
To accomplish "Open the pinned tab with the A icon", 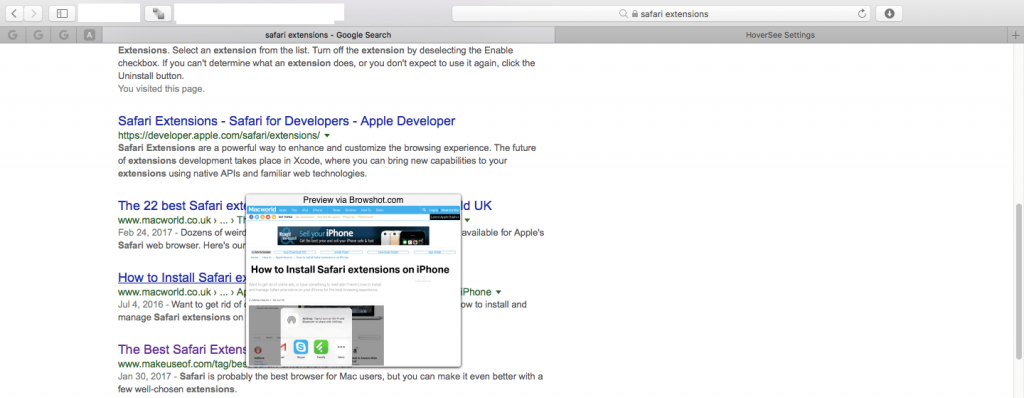I will [x=89, y=35].
